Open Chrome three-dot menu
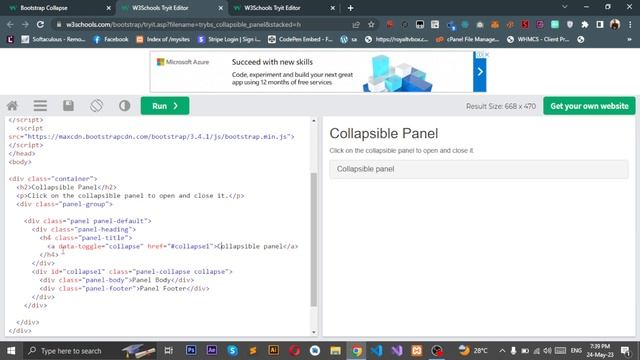The width and height of the screenshot is (640, 360). [x=630, y=24]
